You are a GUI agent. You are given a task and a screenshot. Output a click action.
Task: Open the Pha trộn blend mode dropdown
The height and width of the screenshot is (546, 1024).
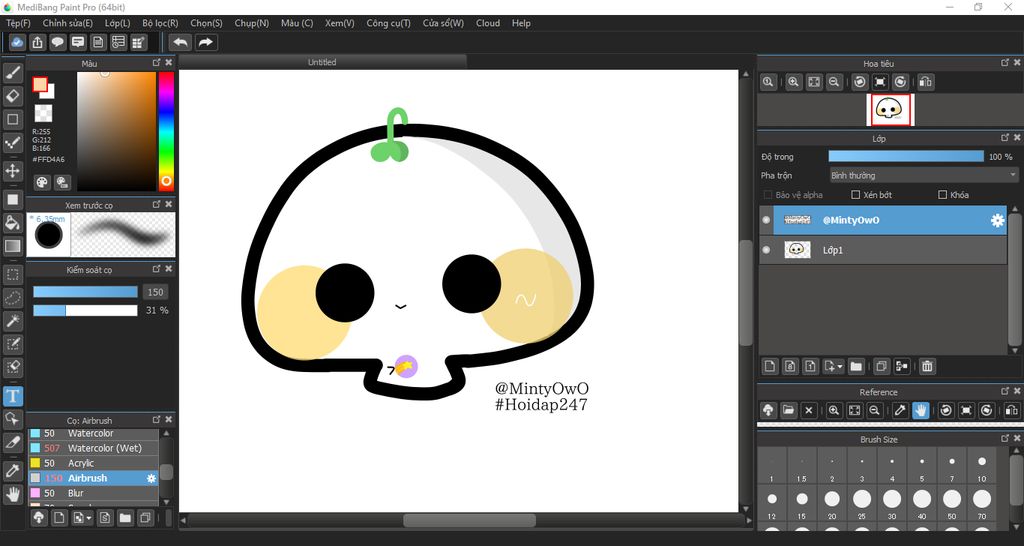923,175
